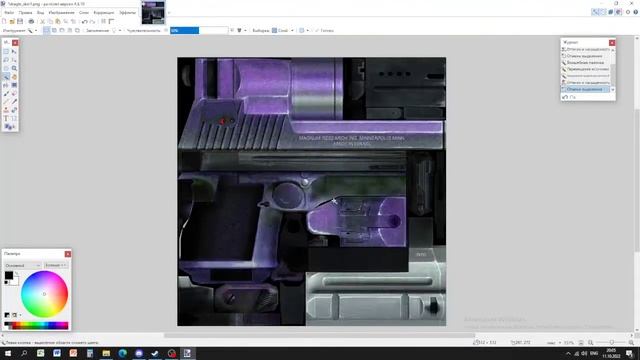640x360 pixels.
Task: Toggle the Layers window button
Action: coord(611,12)
